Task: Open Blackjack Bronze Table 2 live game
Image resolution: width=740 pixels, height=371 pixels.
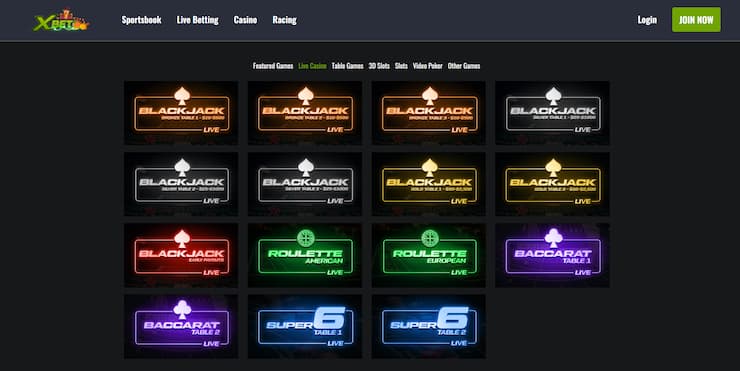Action: [305, 113]
